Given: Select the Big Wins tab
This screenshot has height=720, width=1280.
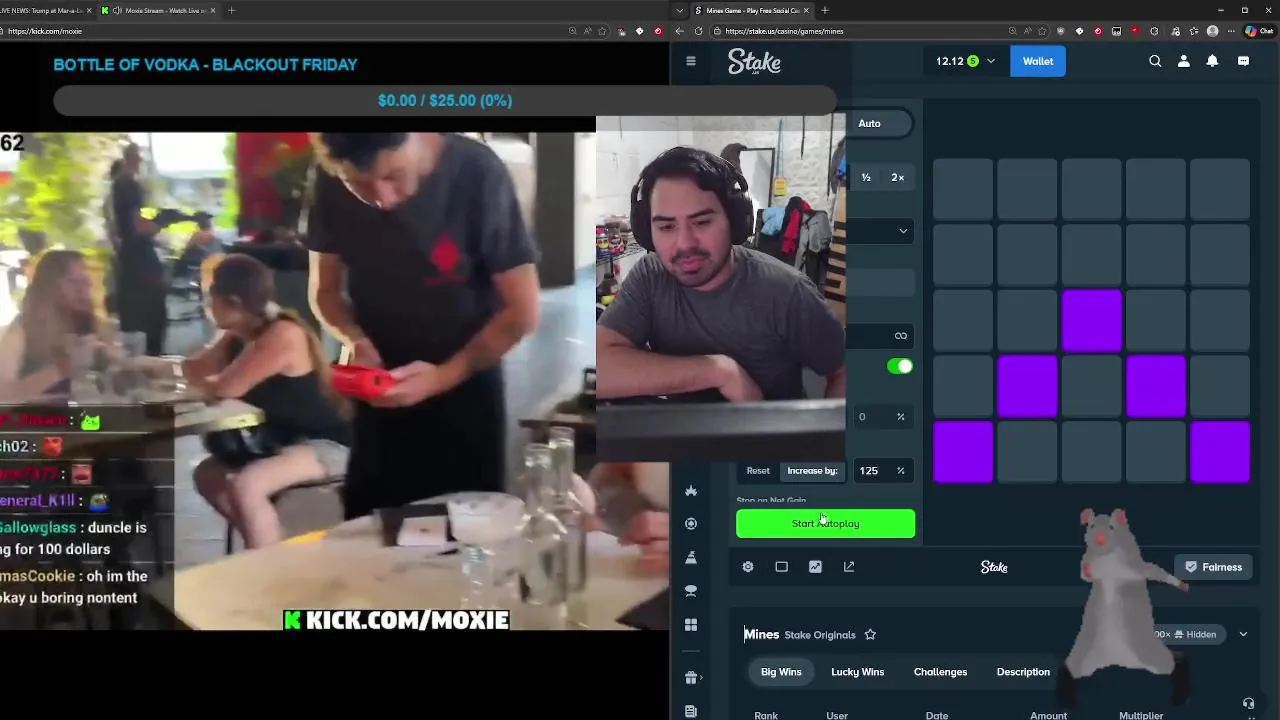Looking at the screenshot, I should [x=781, y=672].
